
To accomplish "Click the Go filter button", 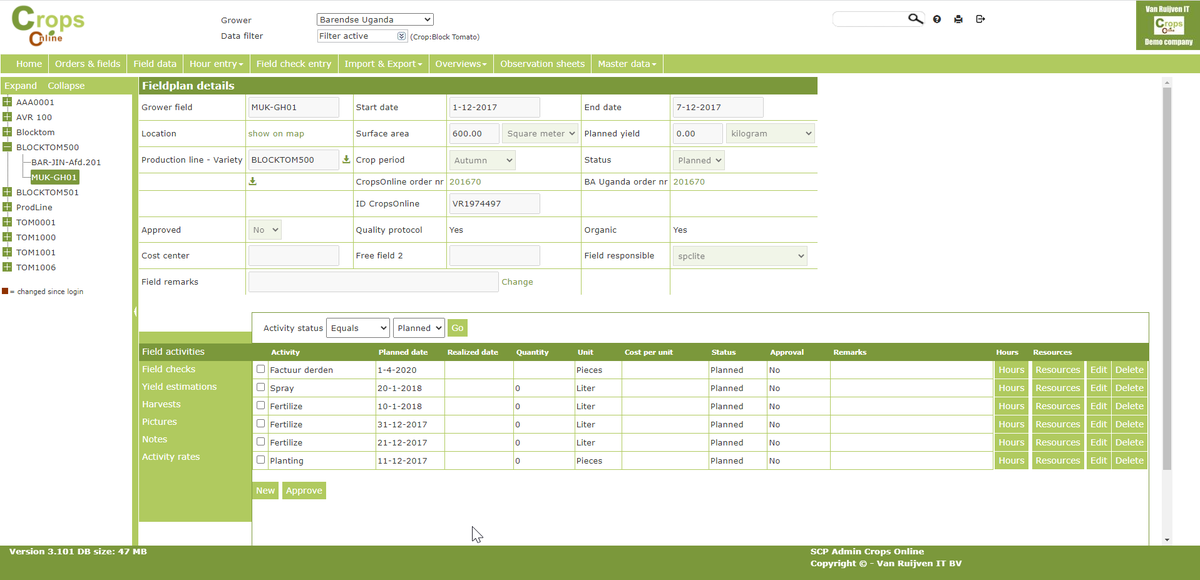I will tap(457, 328).
